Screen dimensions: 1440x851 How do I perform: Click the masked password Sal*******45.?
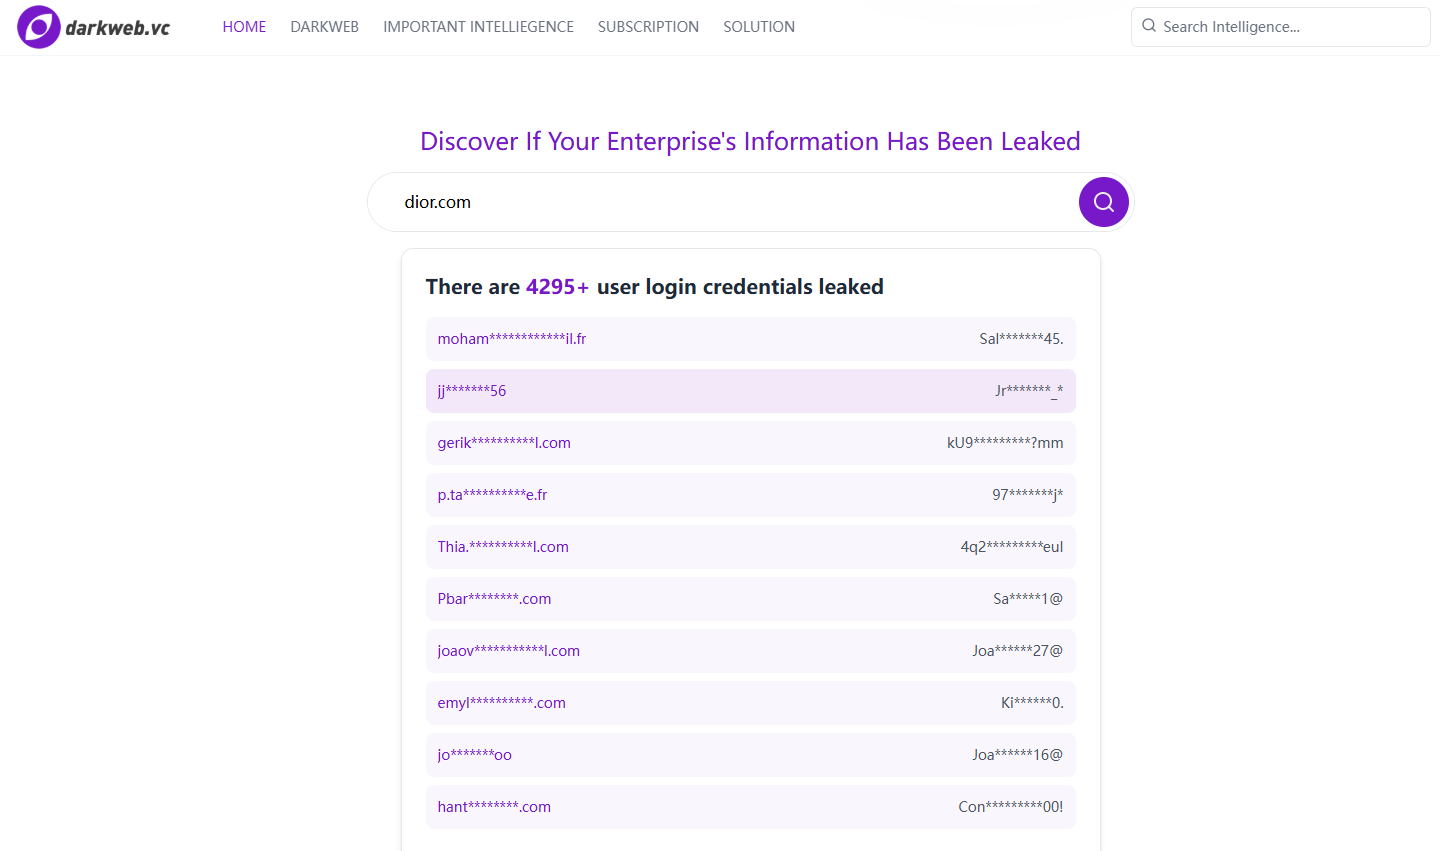point(1021,339)
